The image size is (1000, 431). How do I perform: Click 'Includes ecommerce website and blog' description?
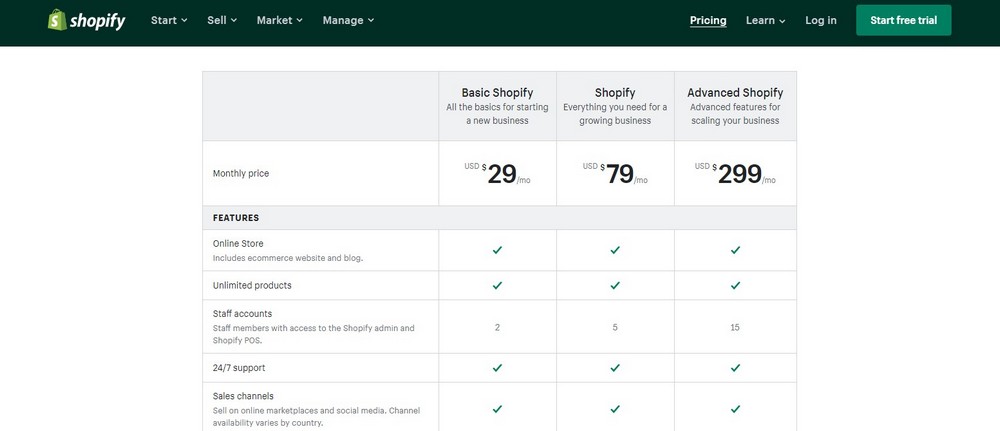[288, 258]
